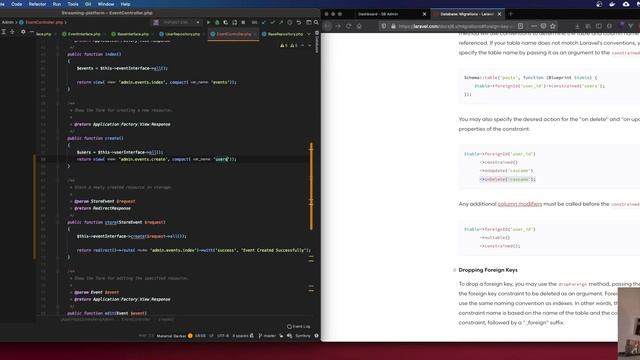Image resolution: width=640 pixels, height=360 pixels.
Task: Open the Help menu
Action: pos(125,4)
